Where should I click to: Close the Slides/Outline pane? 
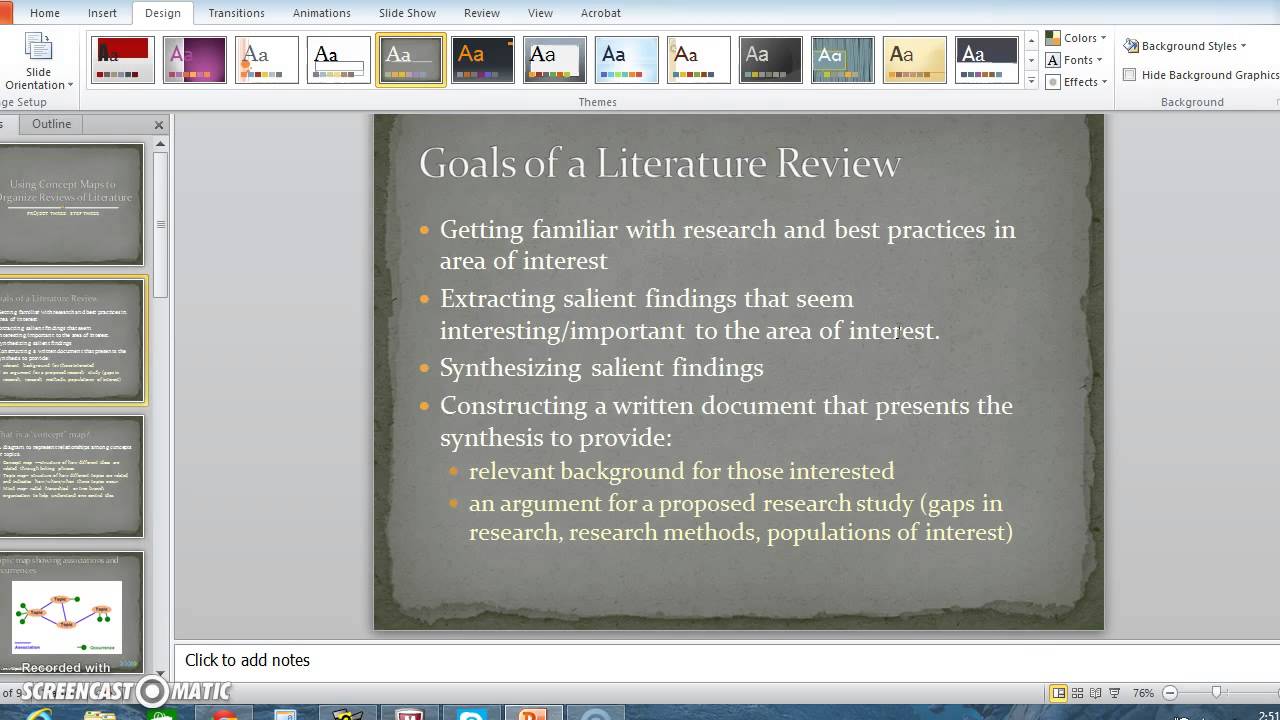click(x=158, y=125)
